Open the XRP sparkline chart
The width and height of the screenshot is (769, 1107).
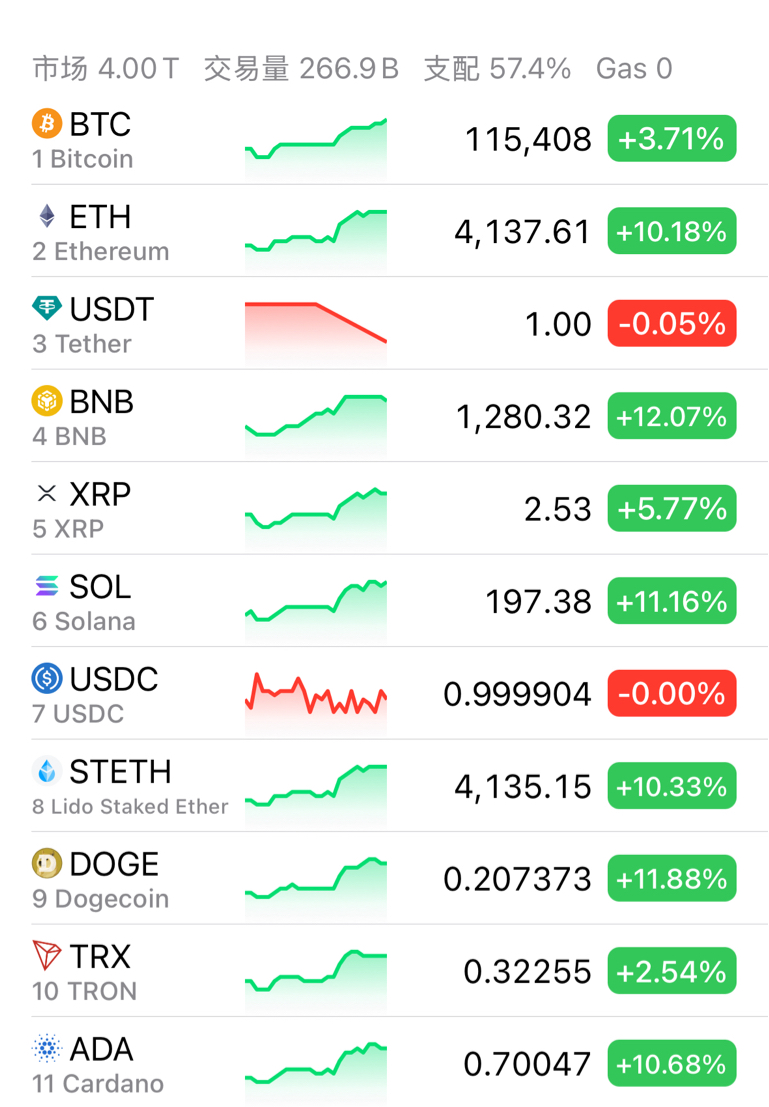[x=316, y=509]
